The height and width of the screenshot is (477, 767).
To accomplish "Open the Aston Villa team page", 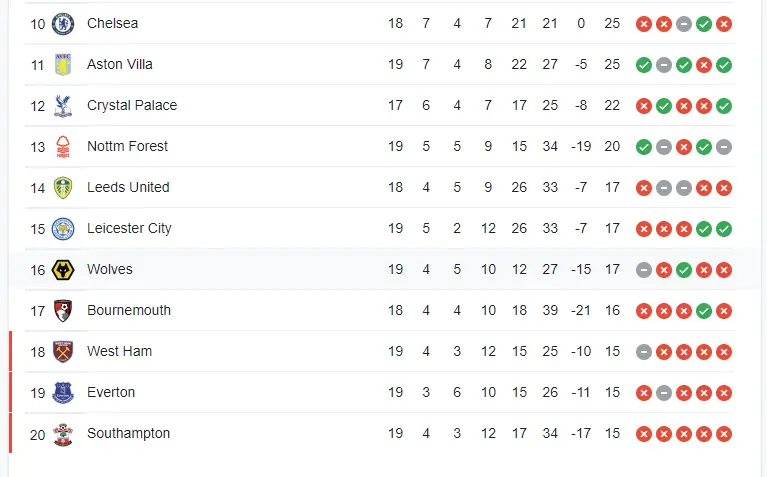I will click(119, 64).
